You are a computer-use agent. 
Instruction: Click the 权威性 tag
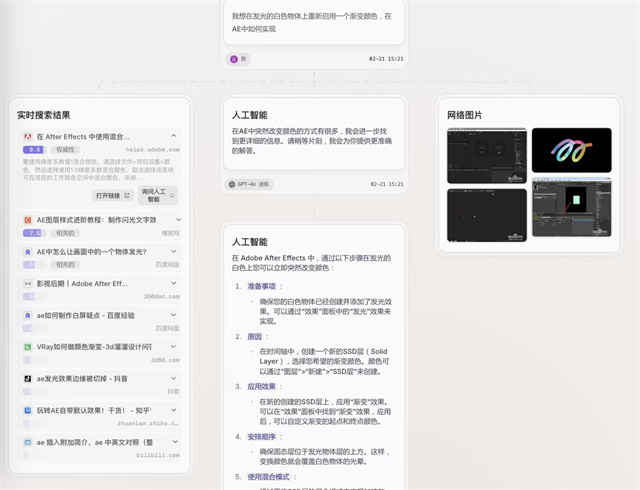[65, 149]
